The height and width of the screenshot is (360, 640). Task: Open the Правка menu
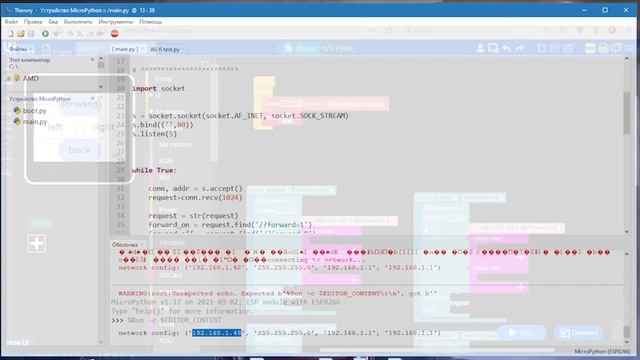pyautogui.click(x=33, y=22)
